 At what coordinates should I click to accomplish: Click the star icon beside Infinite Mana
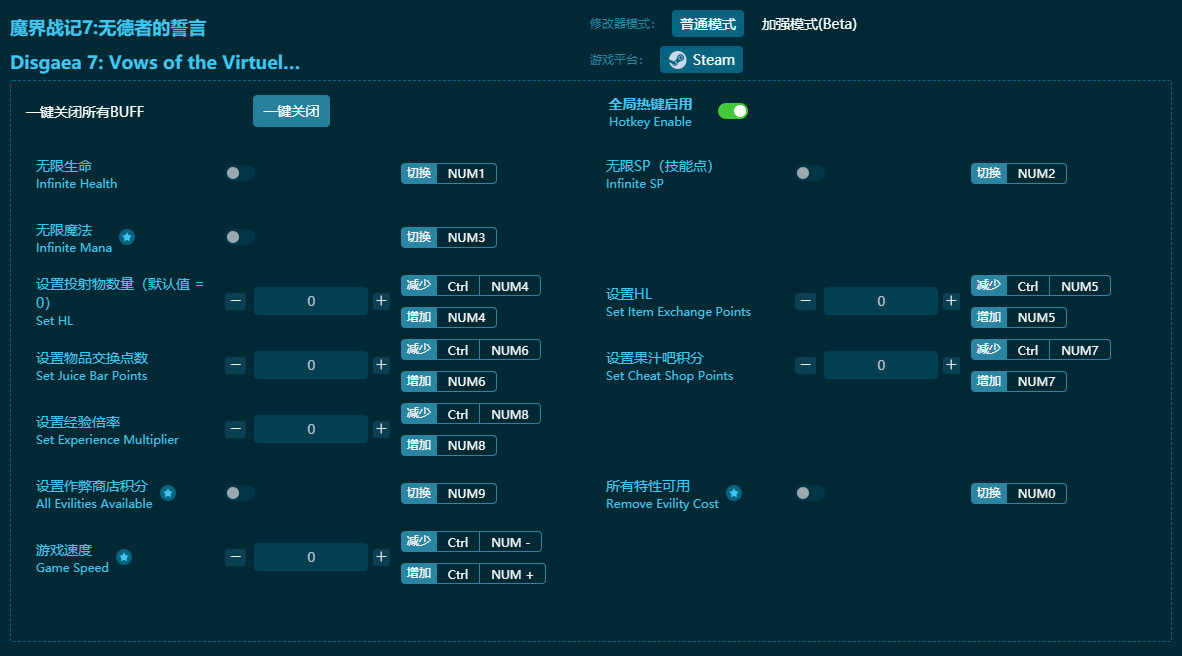(x=127, y=237)
